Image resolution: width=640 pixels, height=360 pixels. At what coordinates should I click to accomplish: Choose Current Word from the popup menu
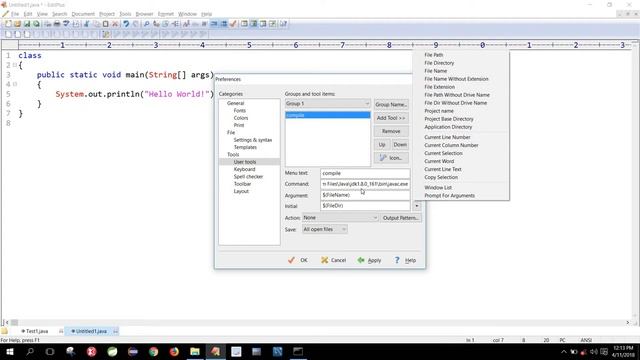(x=439, y=161)
